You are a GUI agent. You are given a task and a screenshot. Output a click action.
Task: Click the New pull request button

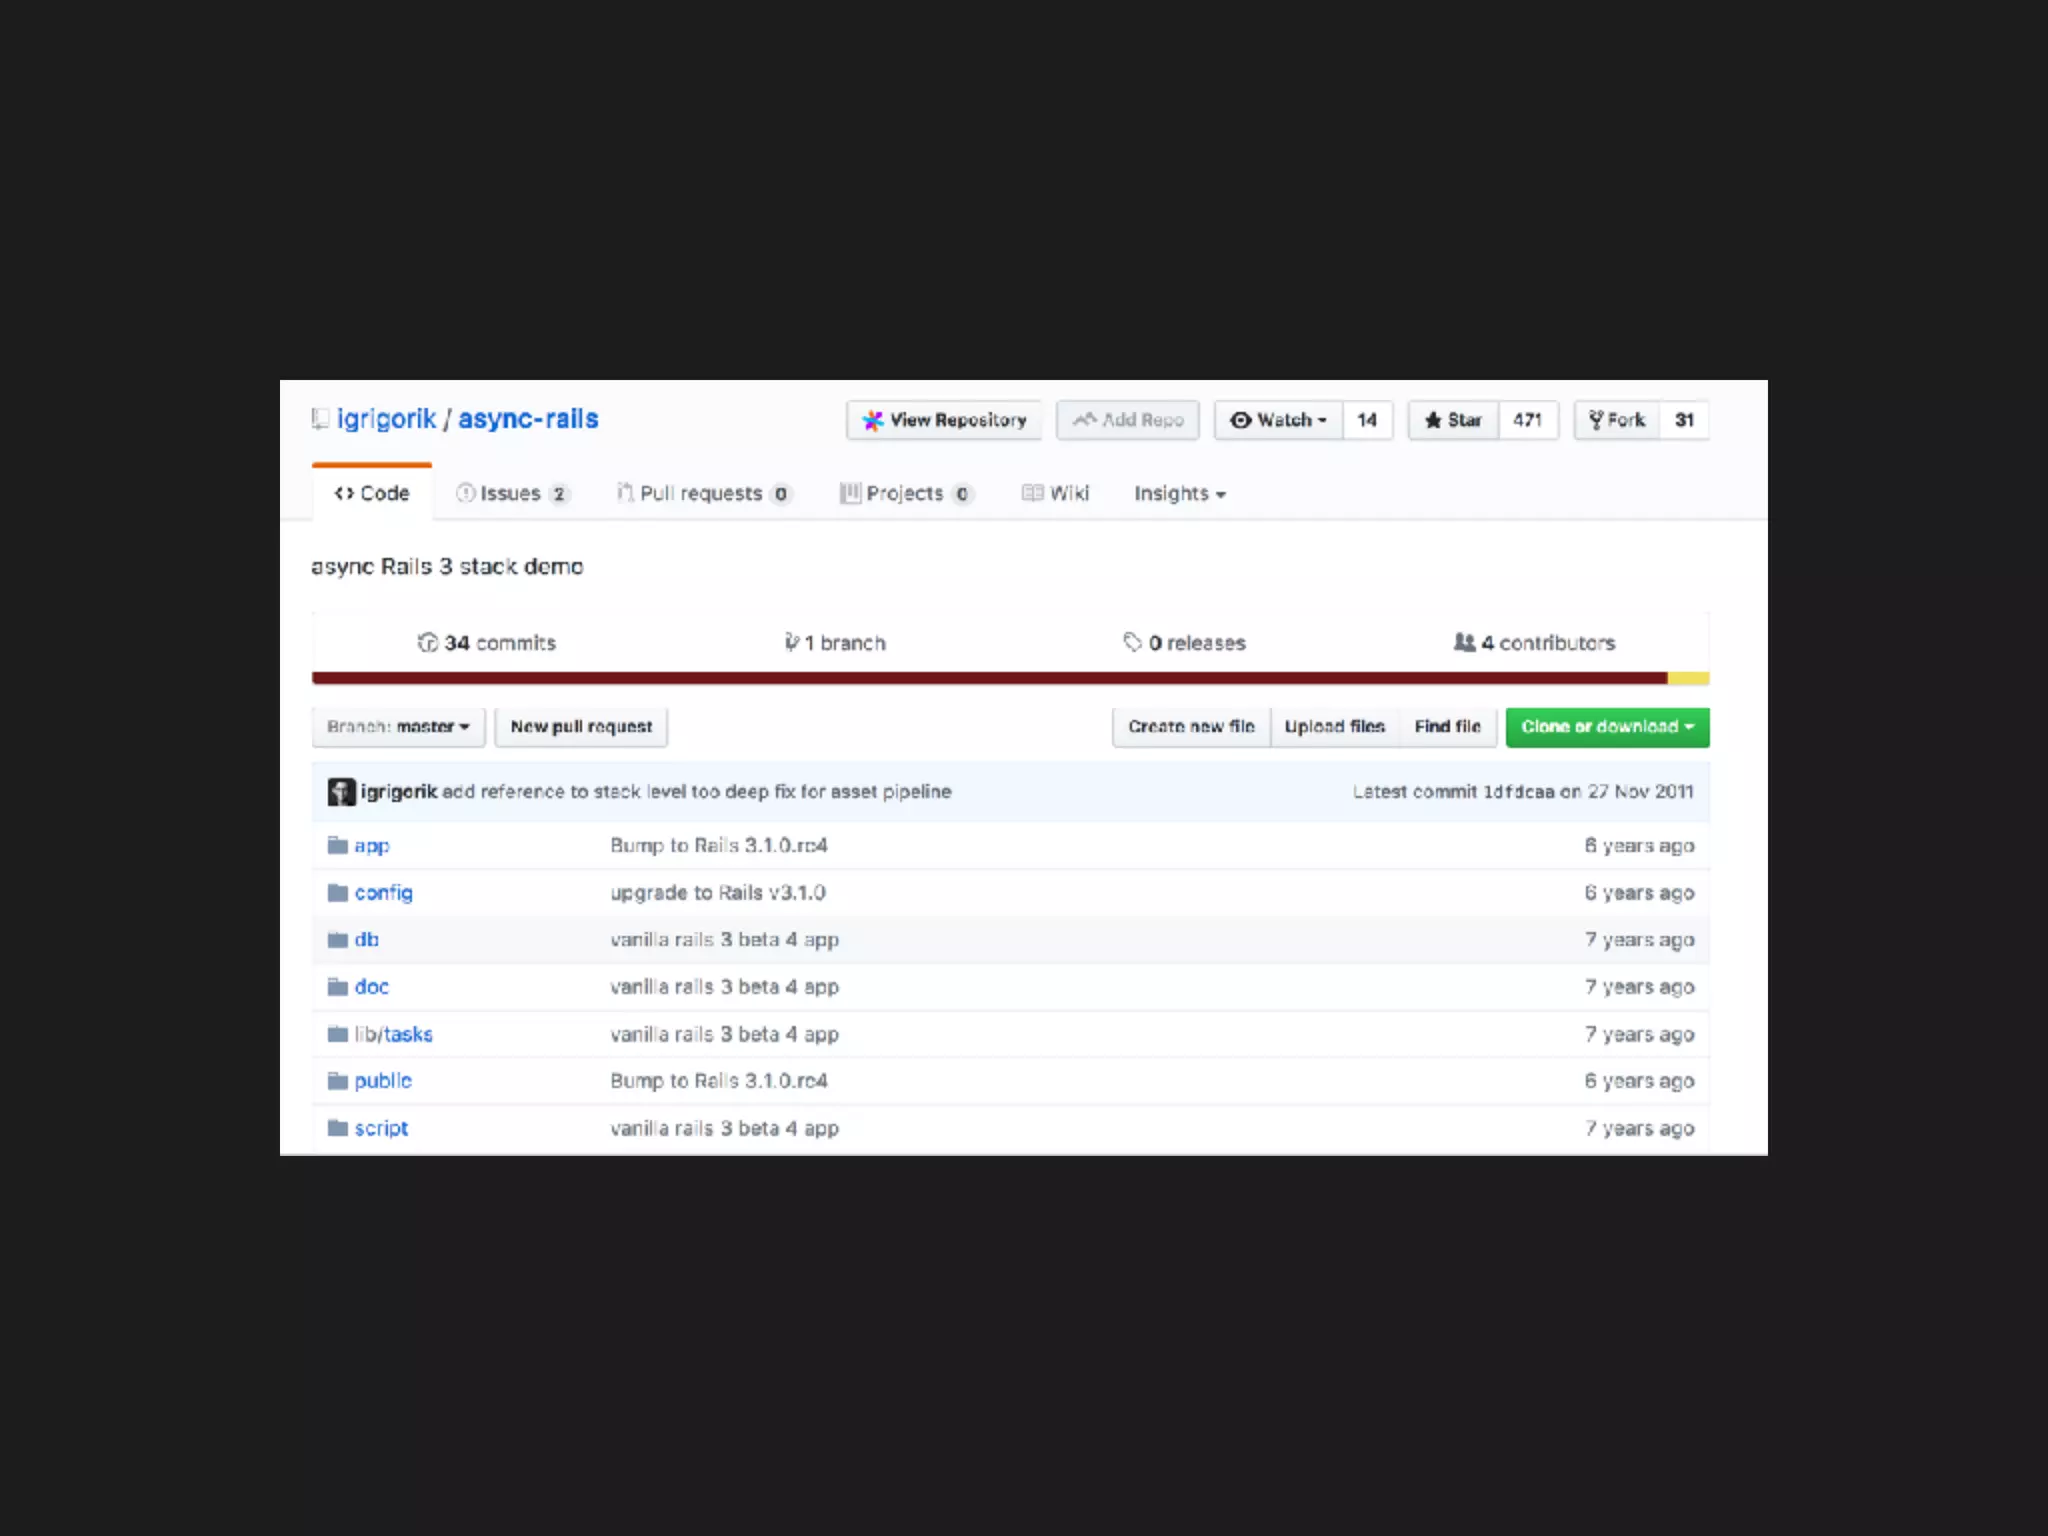(581, 727)
